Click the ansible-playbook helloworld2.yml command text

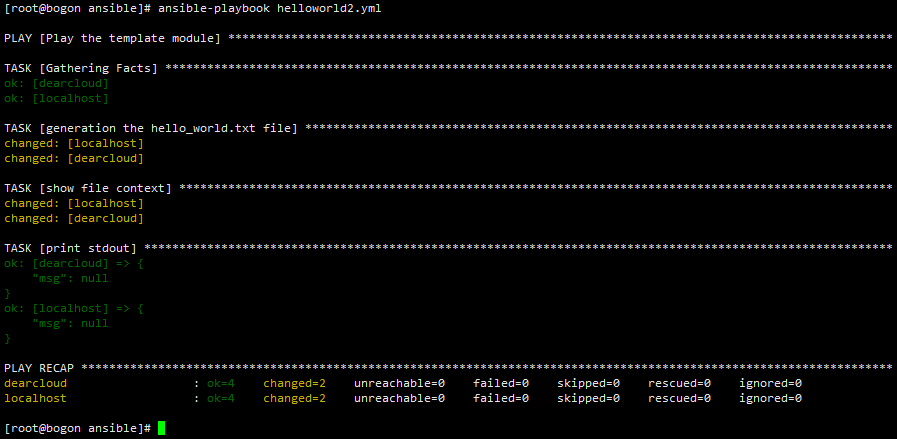pos(270,9)
